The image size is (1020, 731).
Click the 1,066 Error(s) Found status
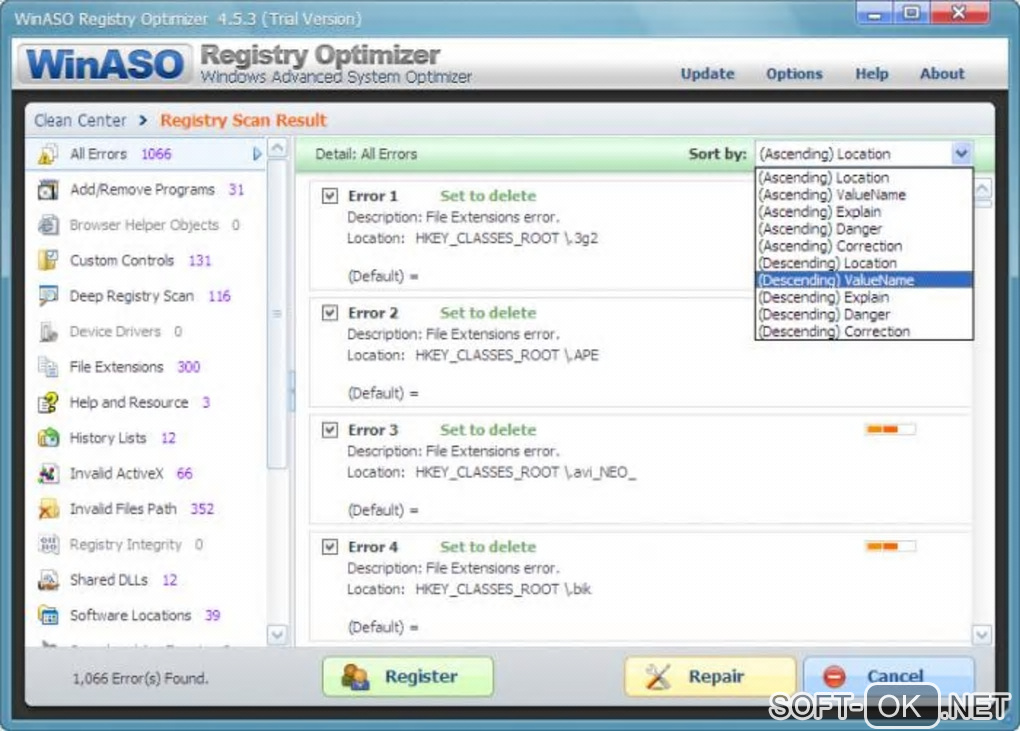click(140, 679)
